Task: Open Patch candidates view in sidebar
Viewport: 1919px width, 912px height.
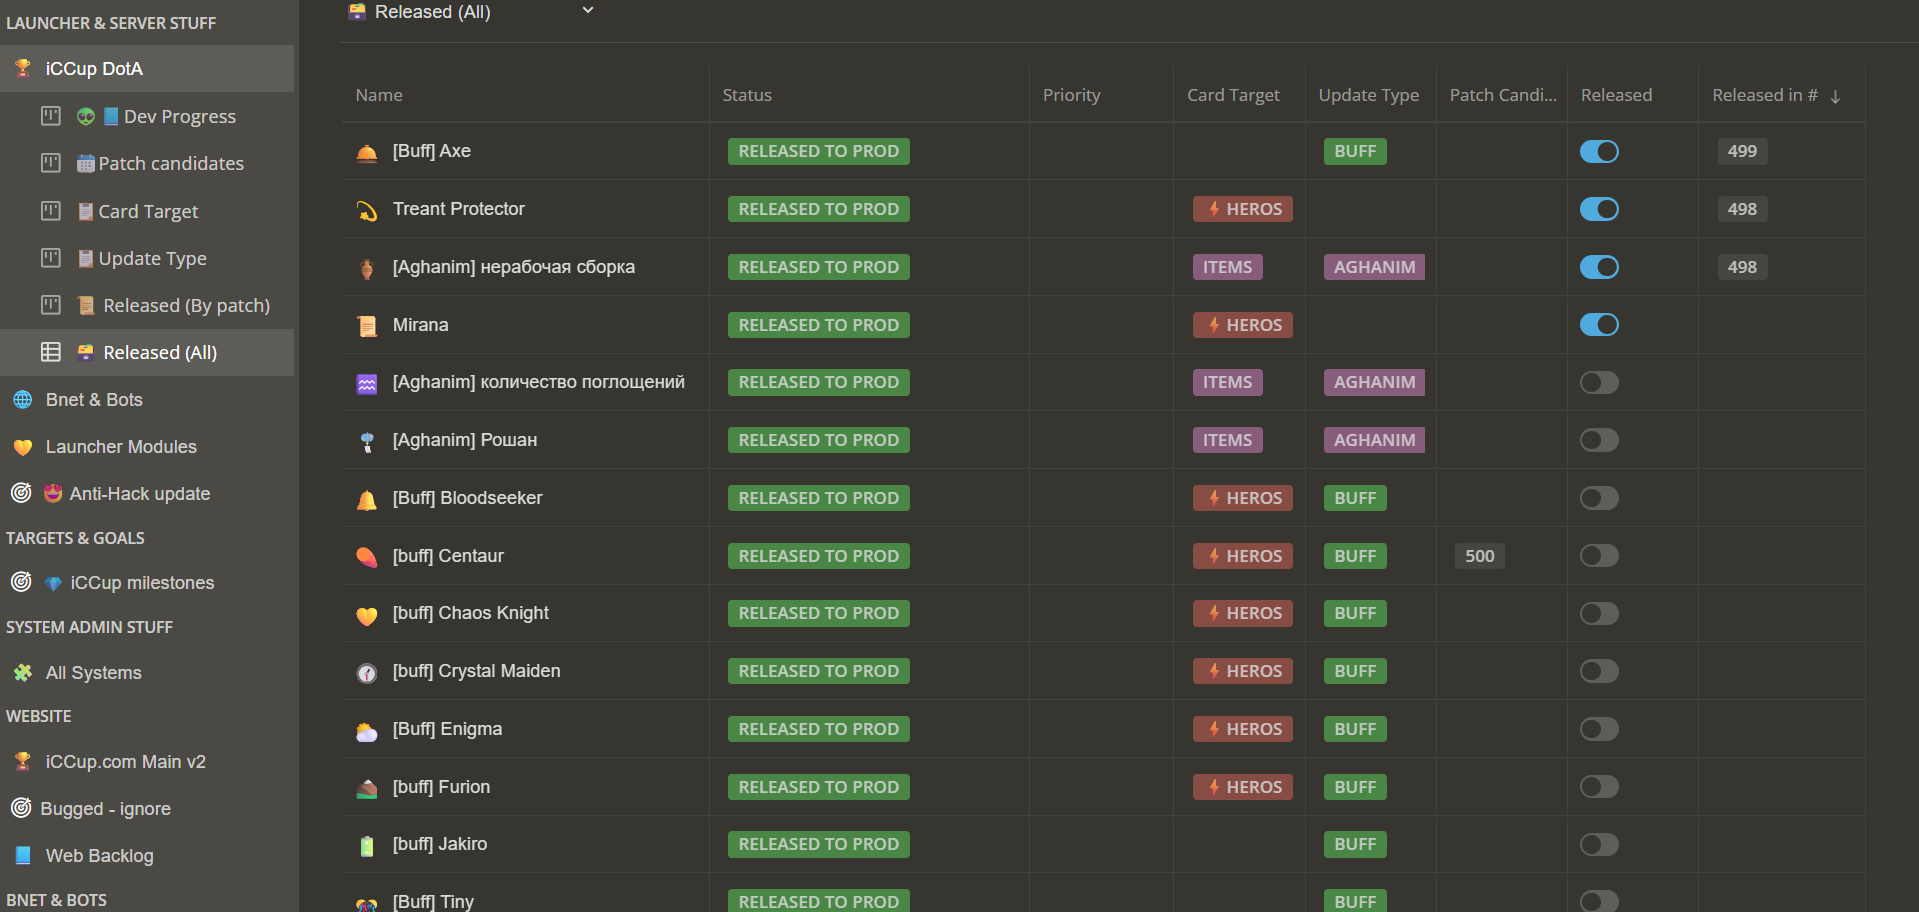Action: pyautogui.click(x=170, y=163)
